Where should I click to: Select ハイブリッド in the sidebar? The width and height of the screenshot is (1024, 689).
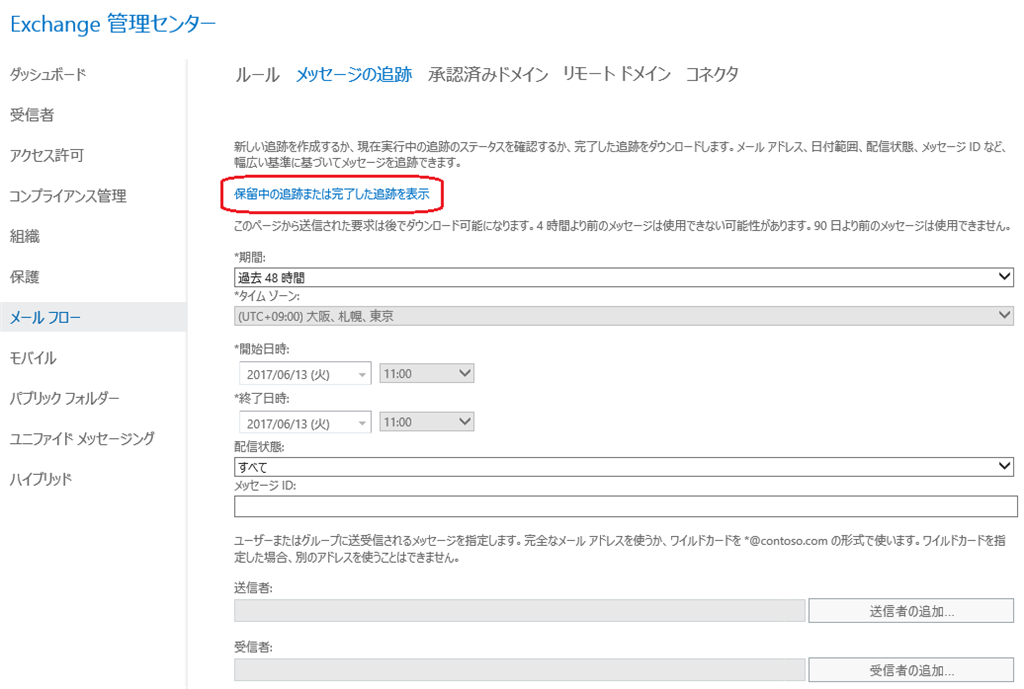pos(40,479)
